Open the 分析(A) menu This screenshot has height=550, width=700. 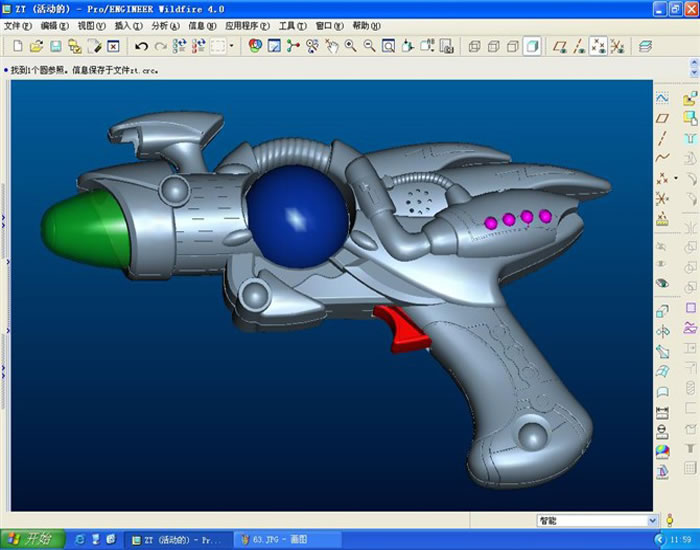click(166, 26)
